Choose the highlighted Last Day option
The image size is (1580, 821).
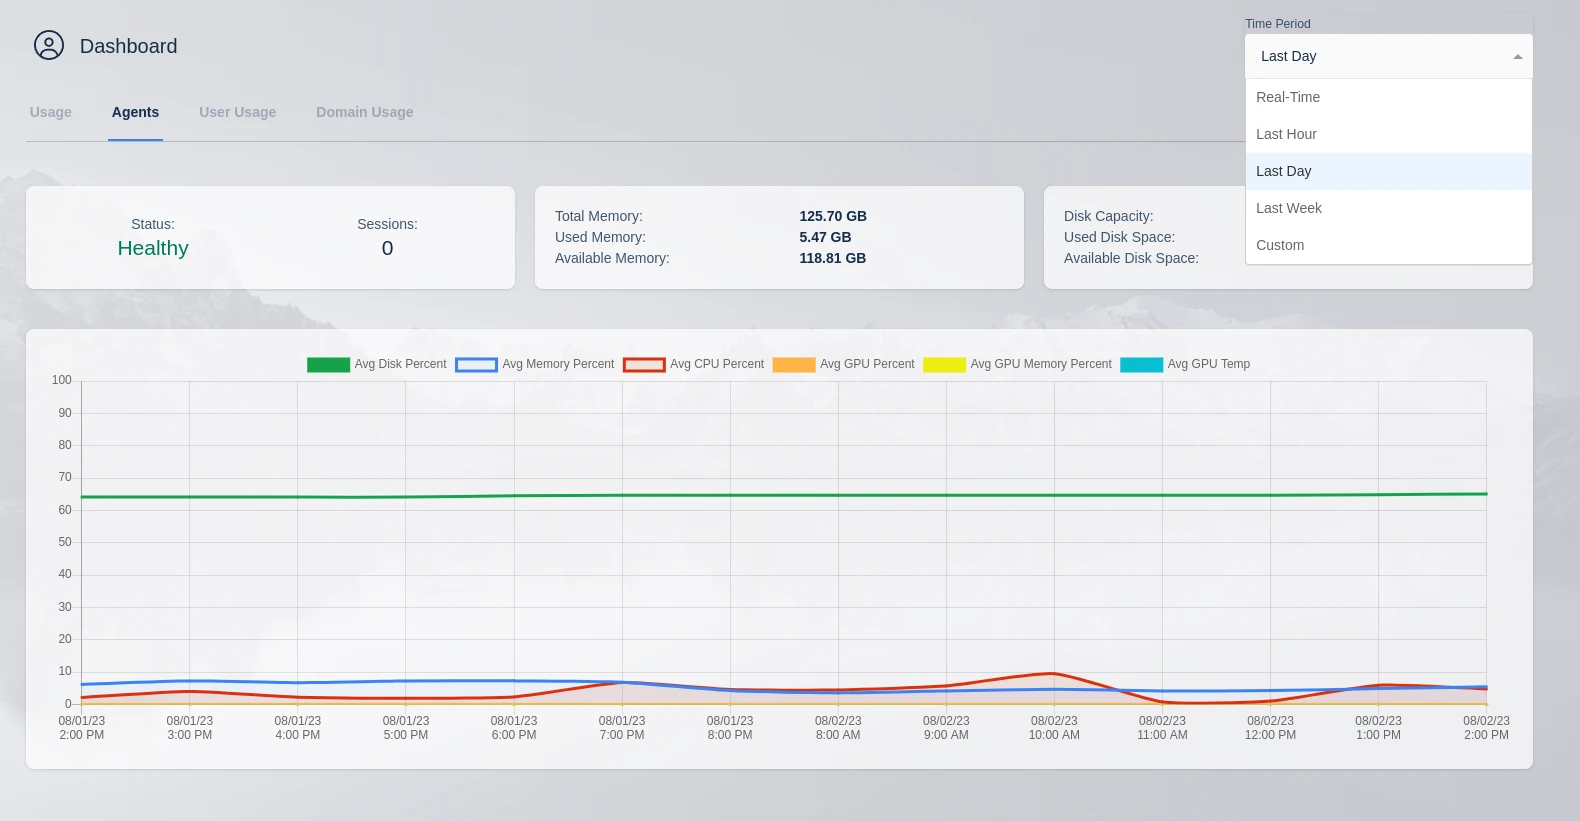click(1284, 171)
